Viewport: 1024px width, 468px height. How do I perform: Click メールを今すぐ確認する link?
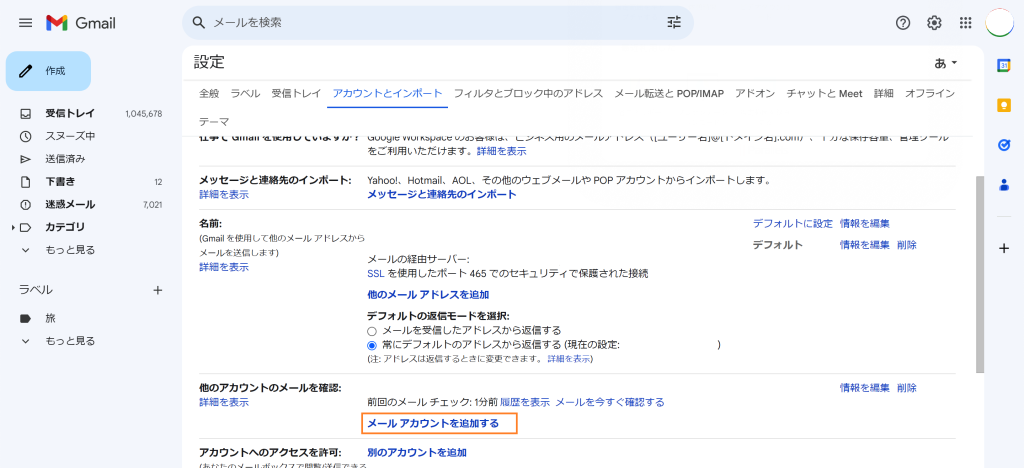610,402
